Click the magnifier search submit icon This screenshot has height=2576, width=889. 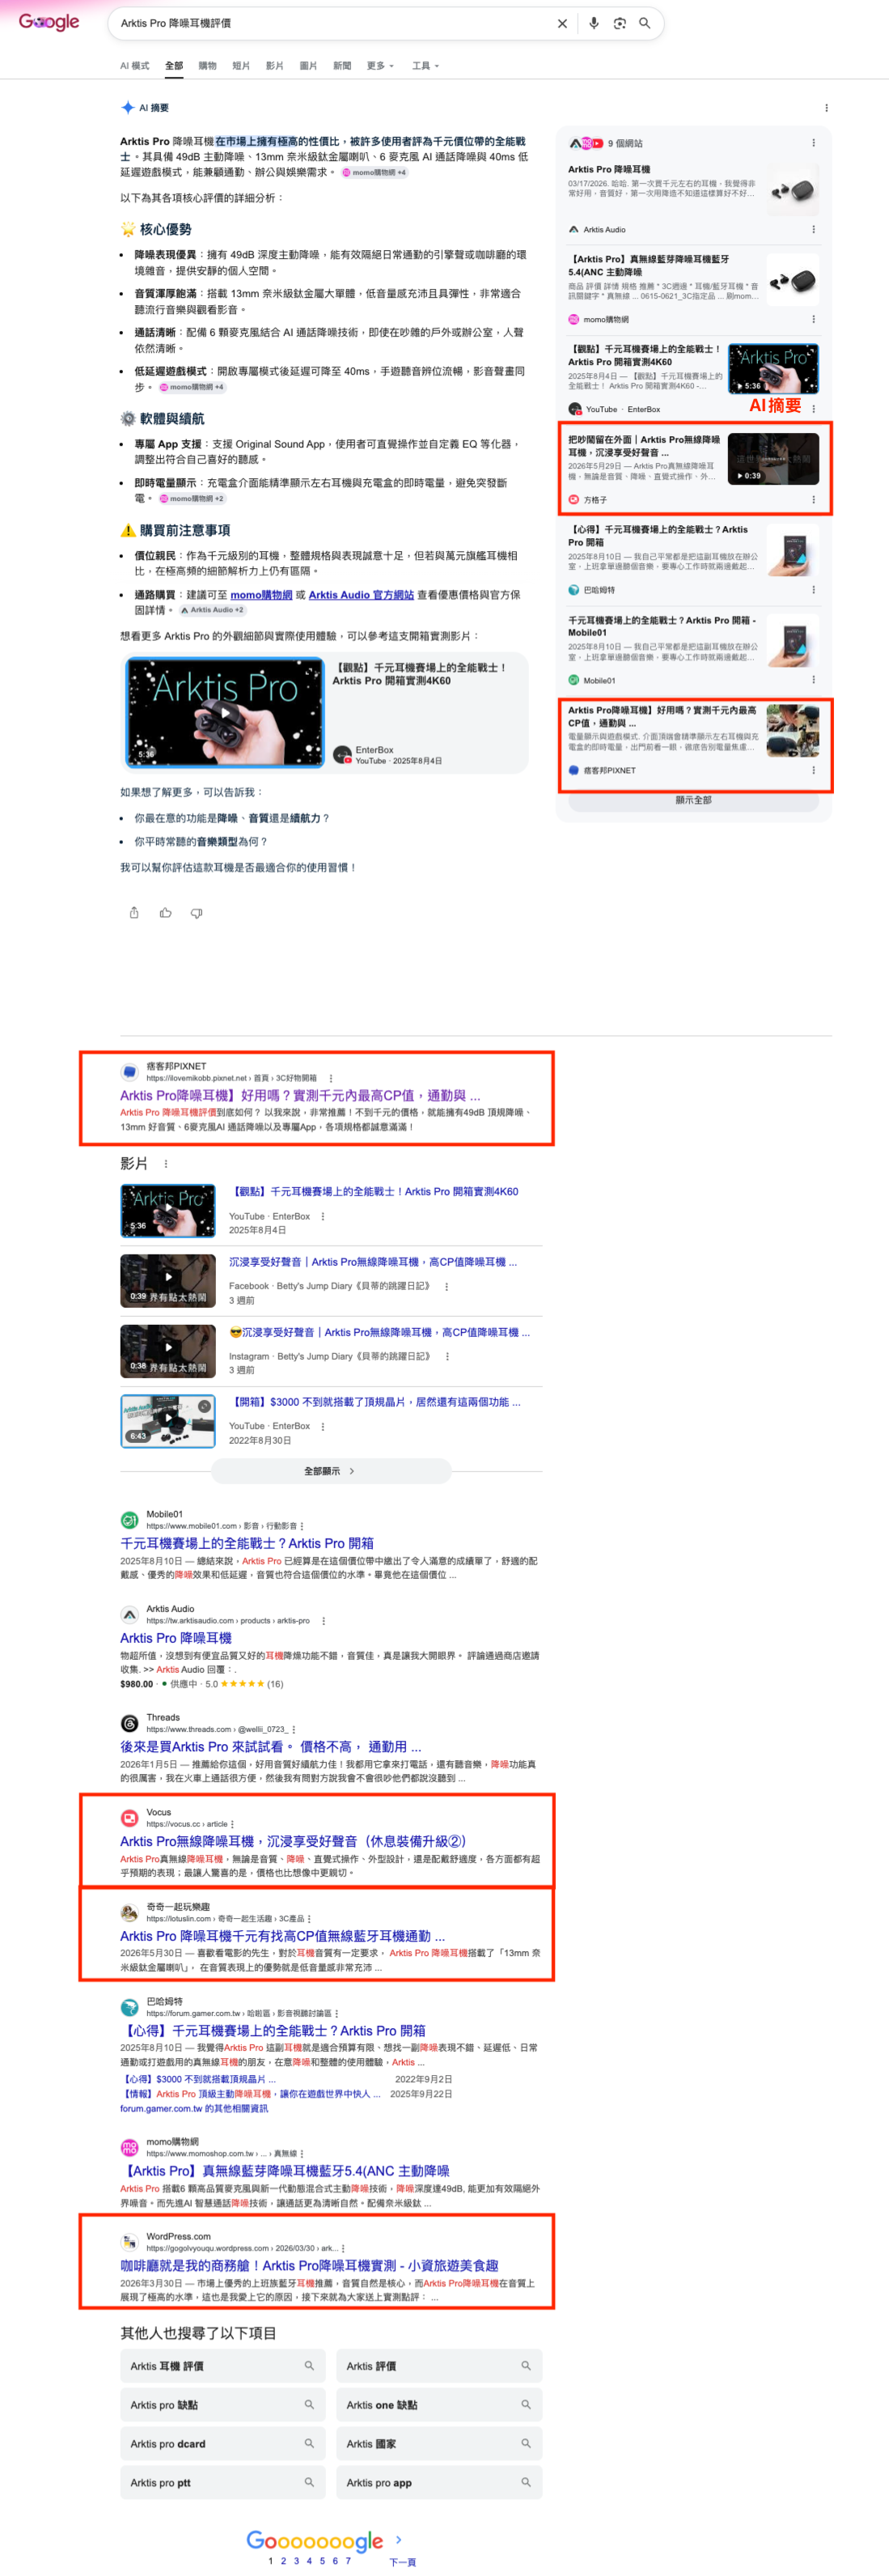(645, 23)
